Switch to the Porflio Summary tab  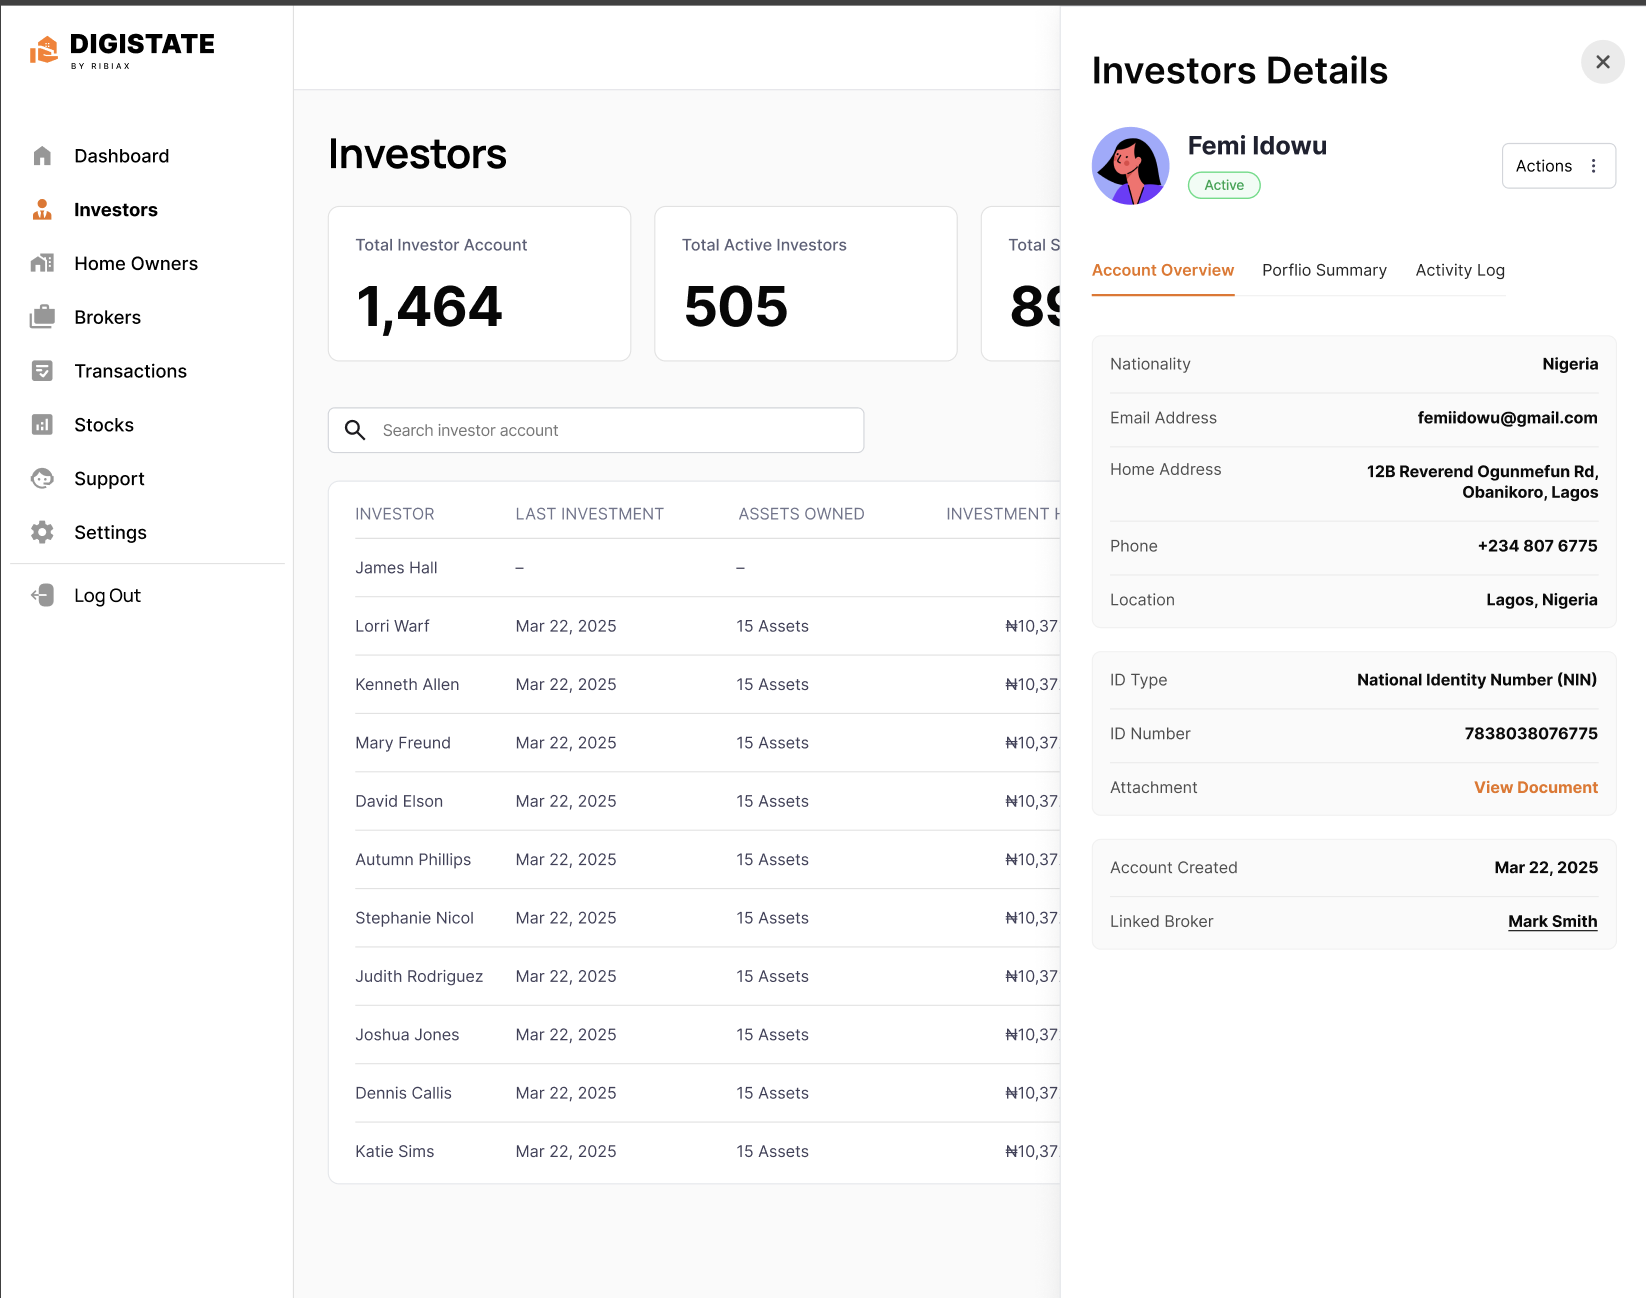click(1325, 270)
